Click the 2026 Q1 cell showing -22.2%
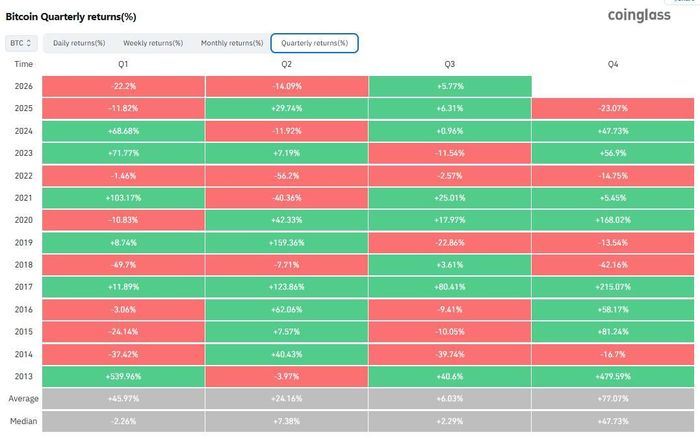Viewport: 700px width, 439px height. (123, 86)
